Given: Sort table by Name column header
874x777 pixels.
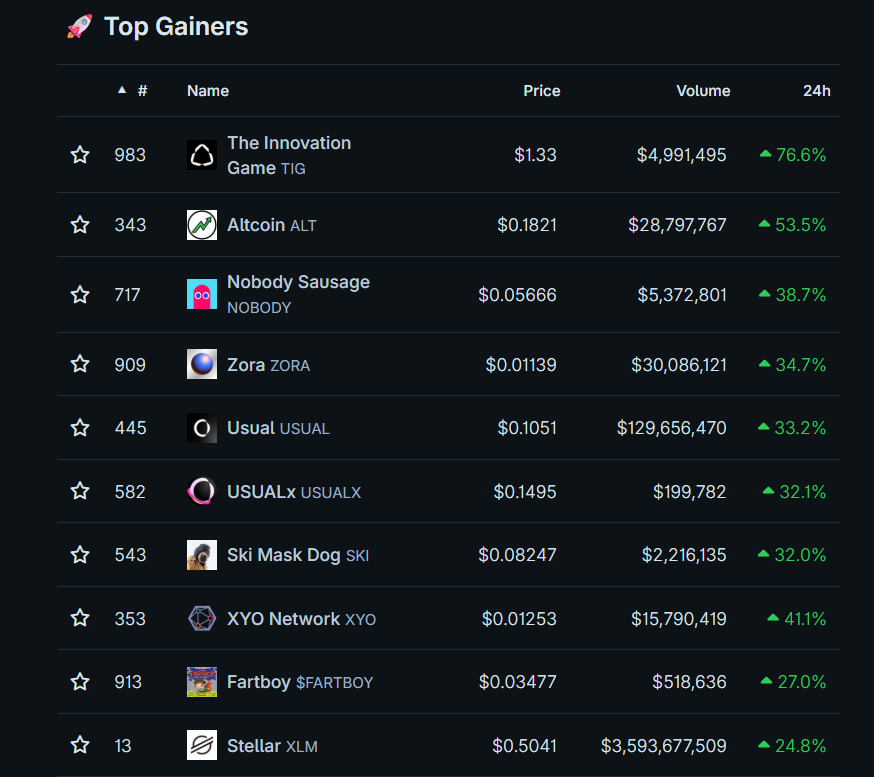Looking at the screenshot, I should coord(208,91).
